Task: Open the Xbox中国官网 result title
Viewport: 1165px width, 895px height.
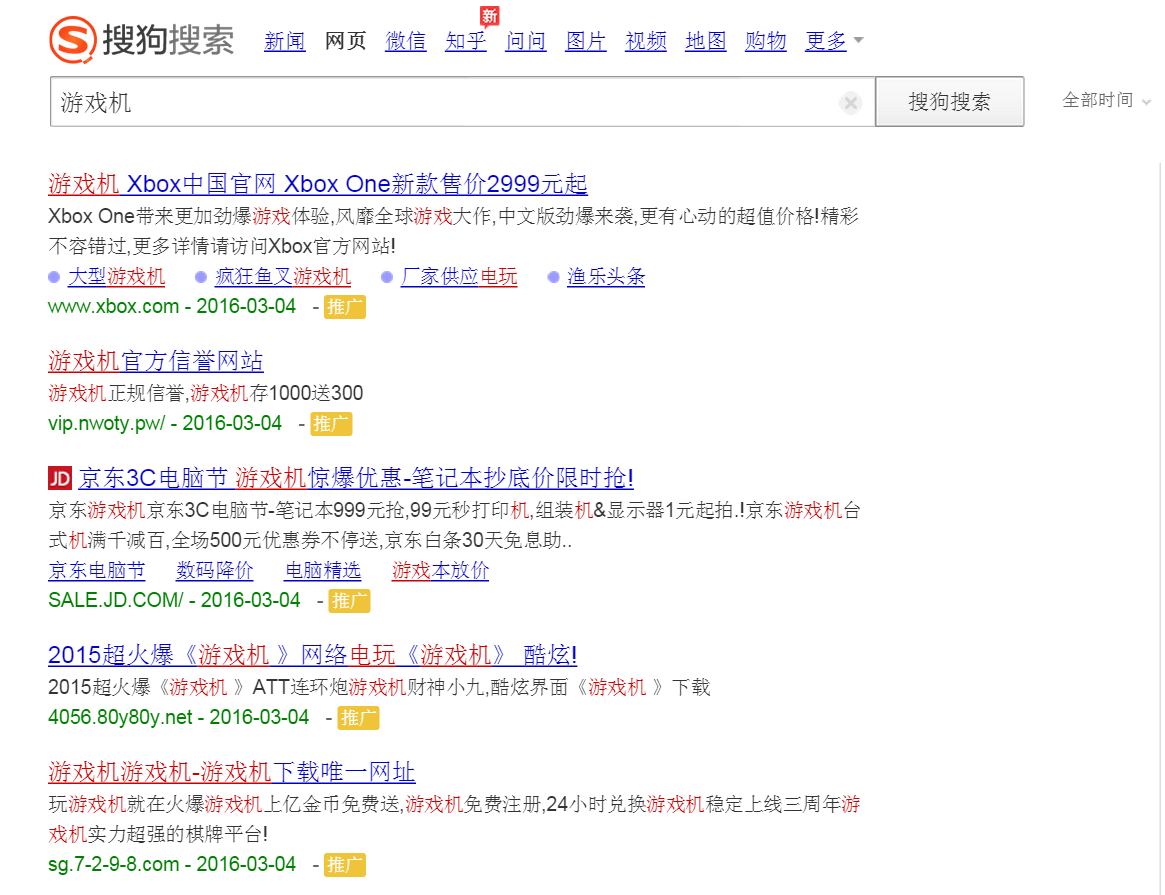Action: pos(318,183)
